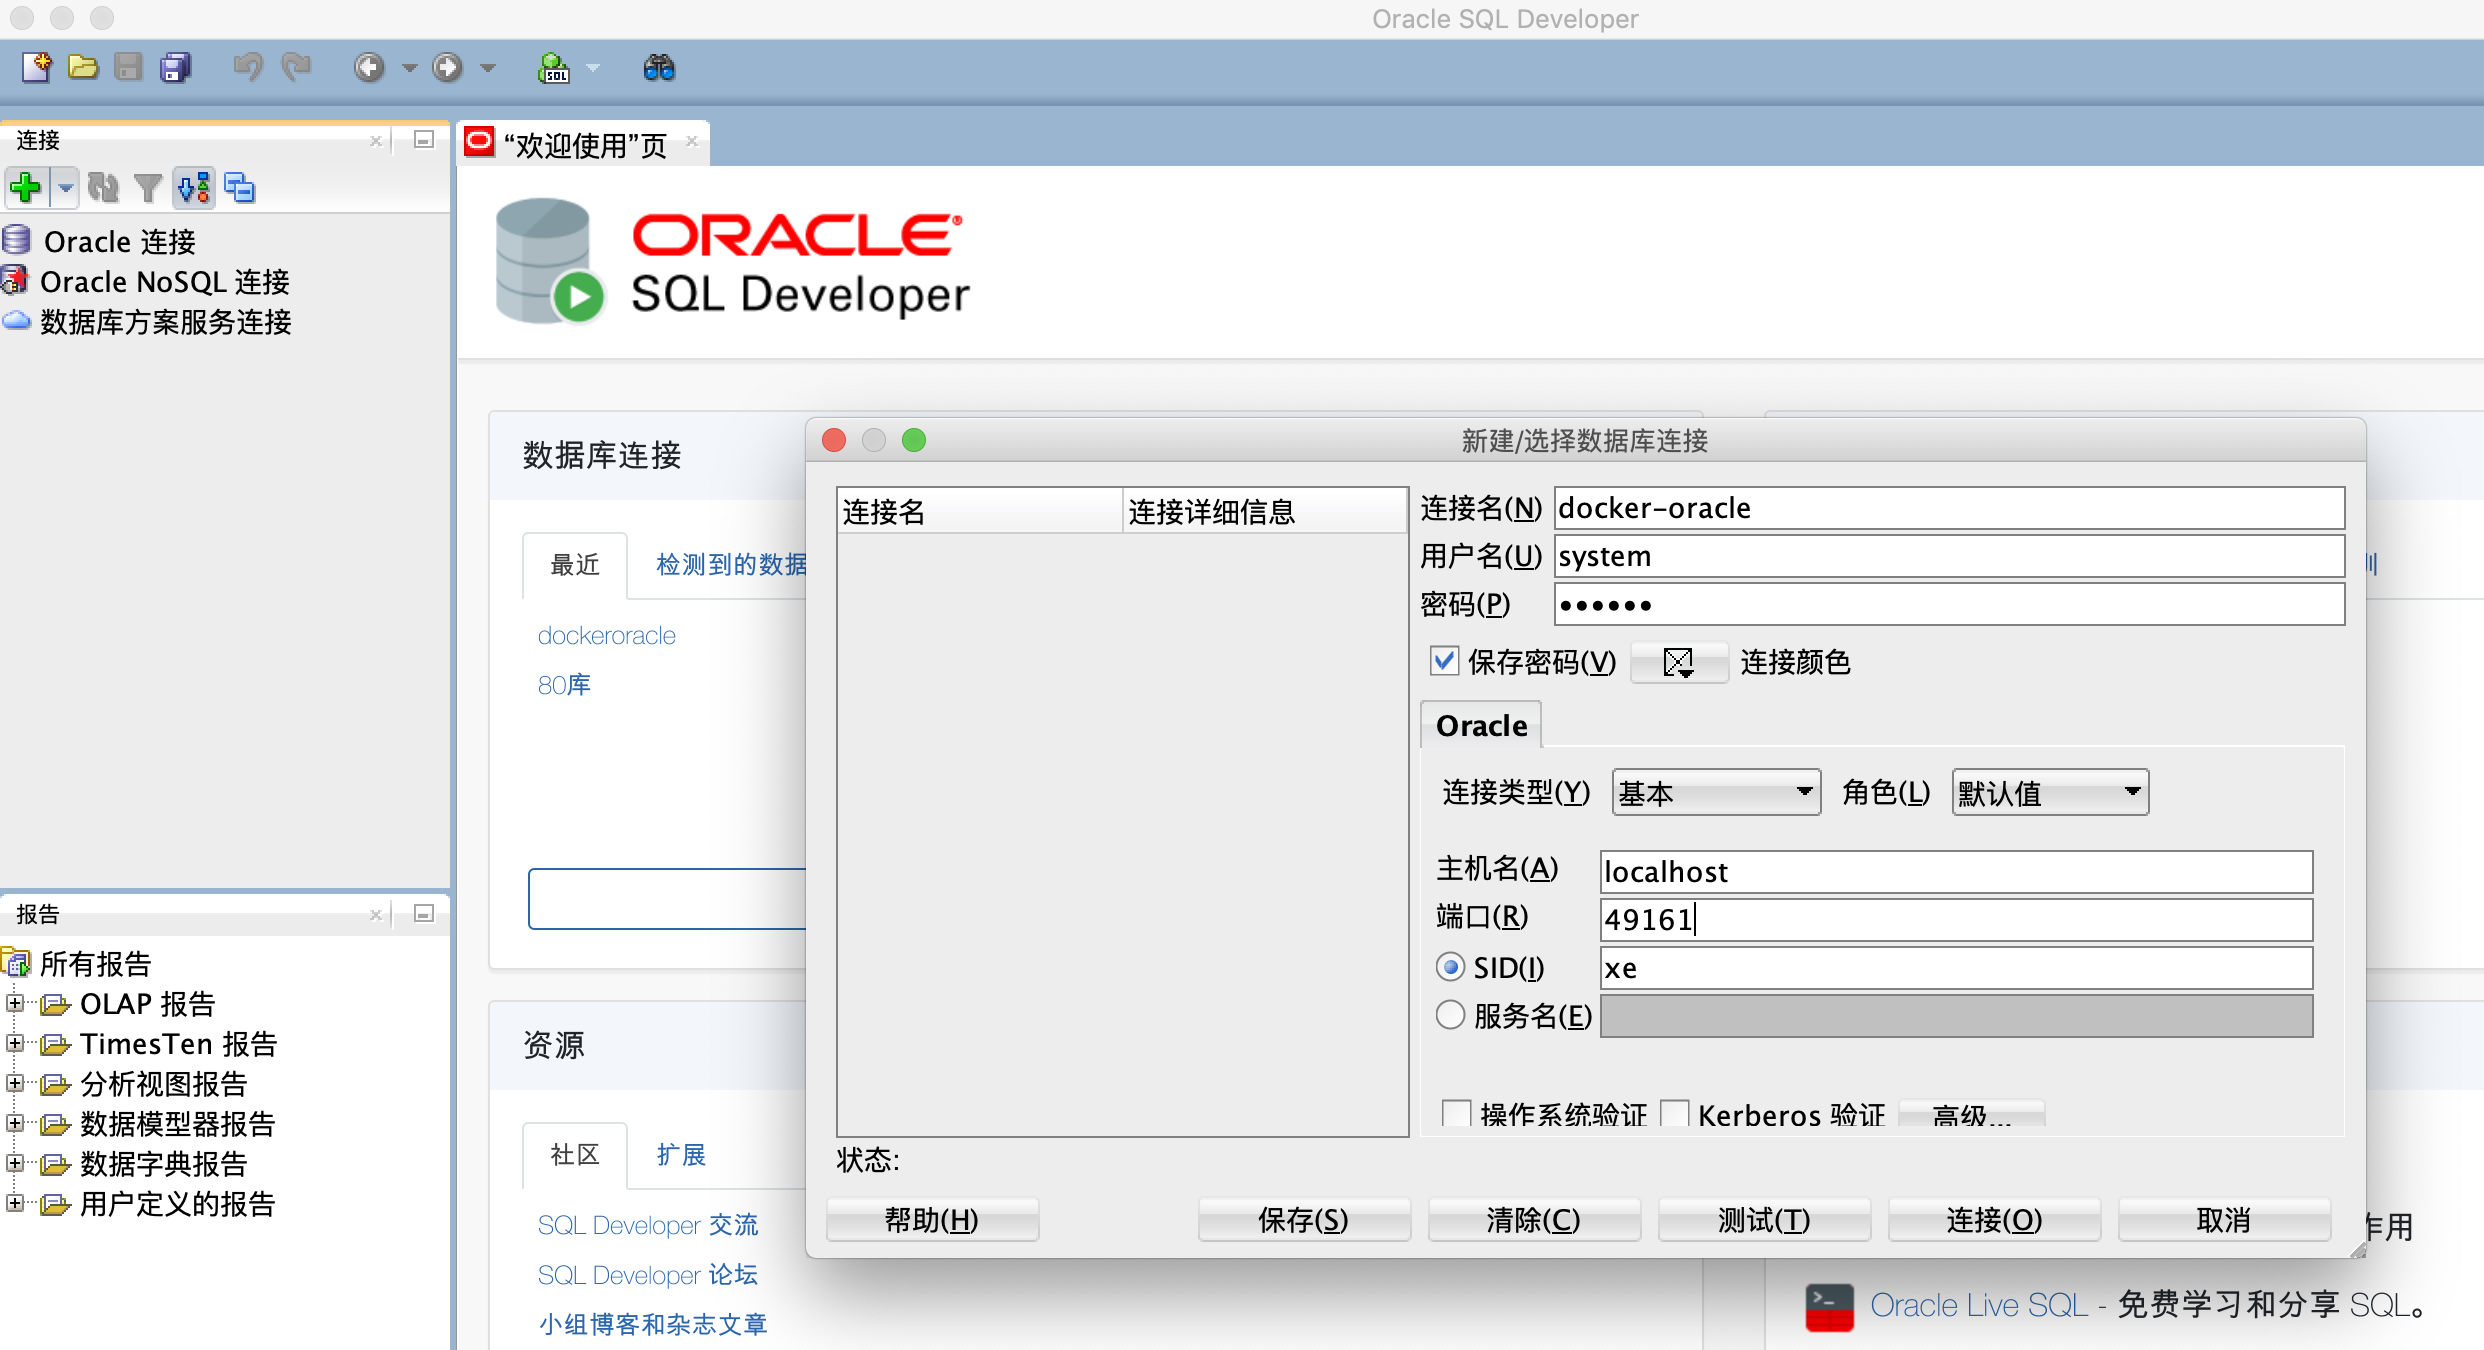
Task: Open the SQL Developer 论坛 link
Action: (x=647, y=1274)
